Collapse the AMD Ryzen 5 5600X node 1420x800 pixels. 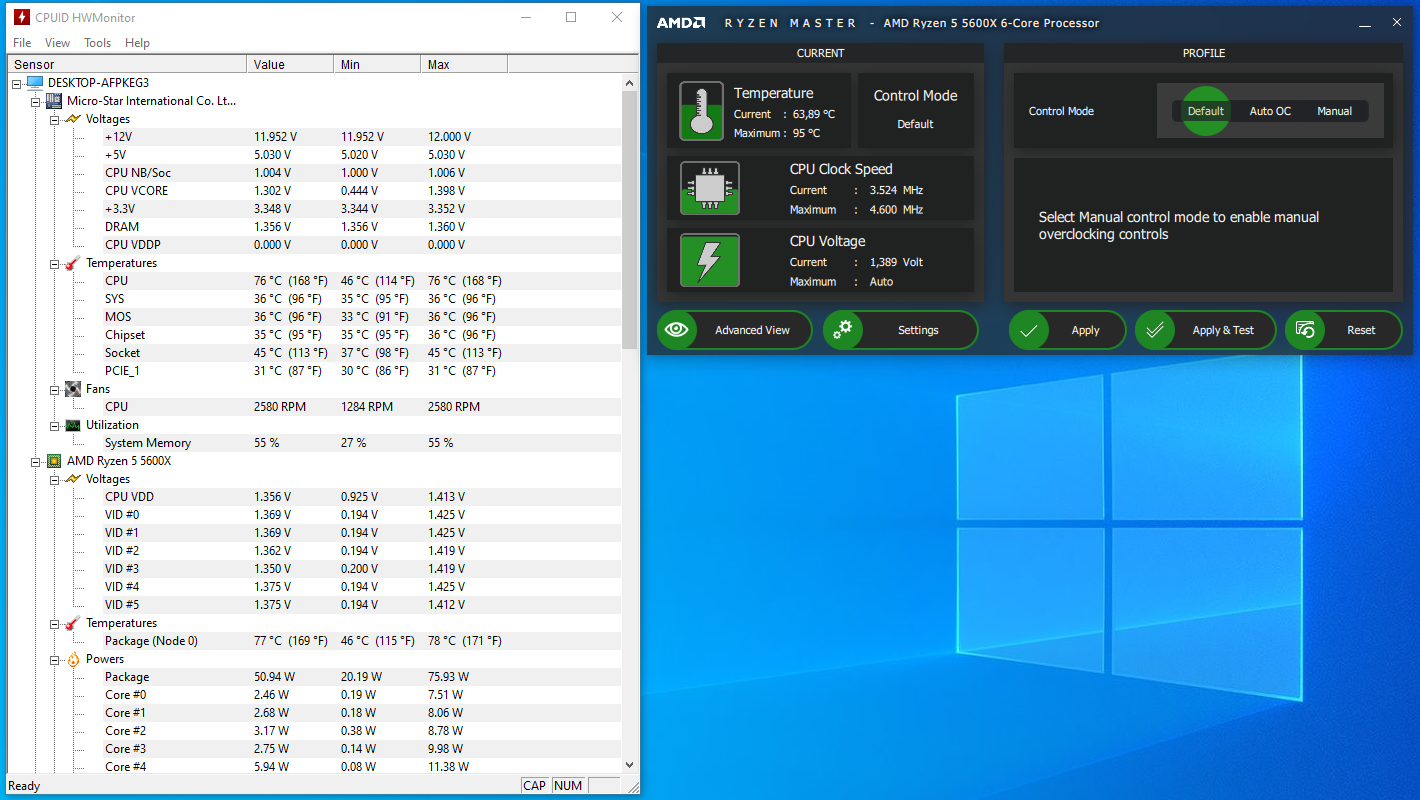pos(36,461)
